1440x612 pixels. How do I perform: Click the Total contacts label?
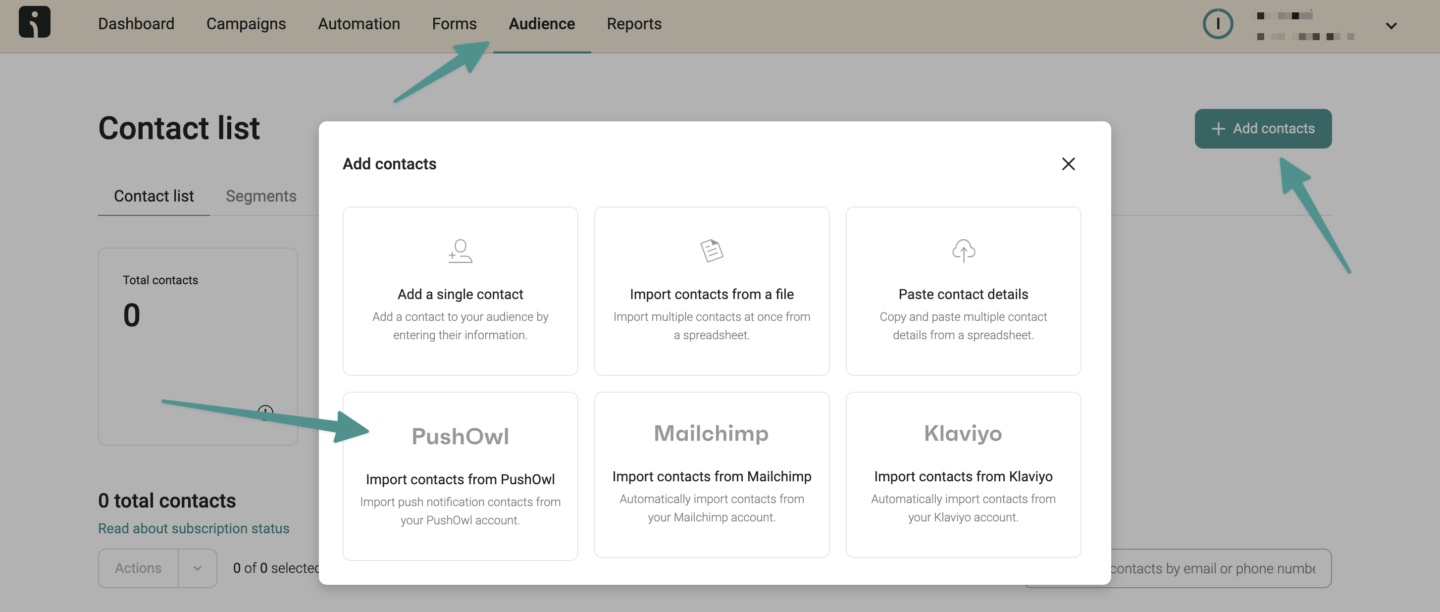pos(160,280)
